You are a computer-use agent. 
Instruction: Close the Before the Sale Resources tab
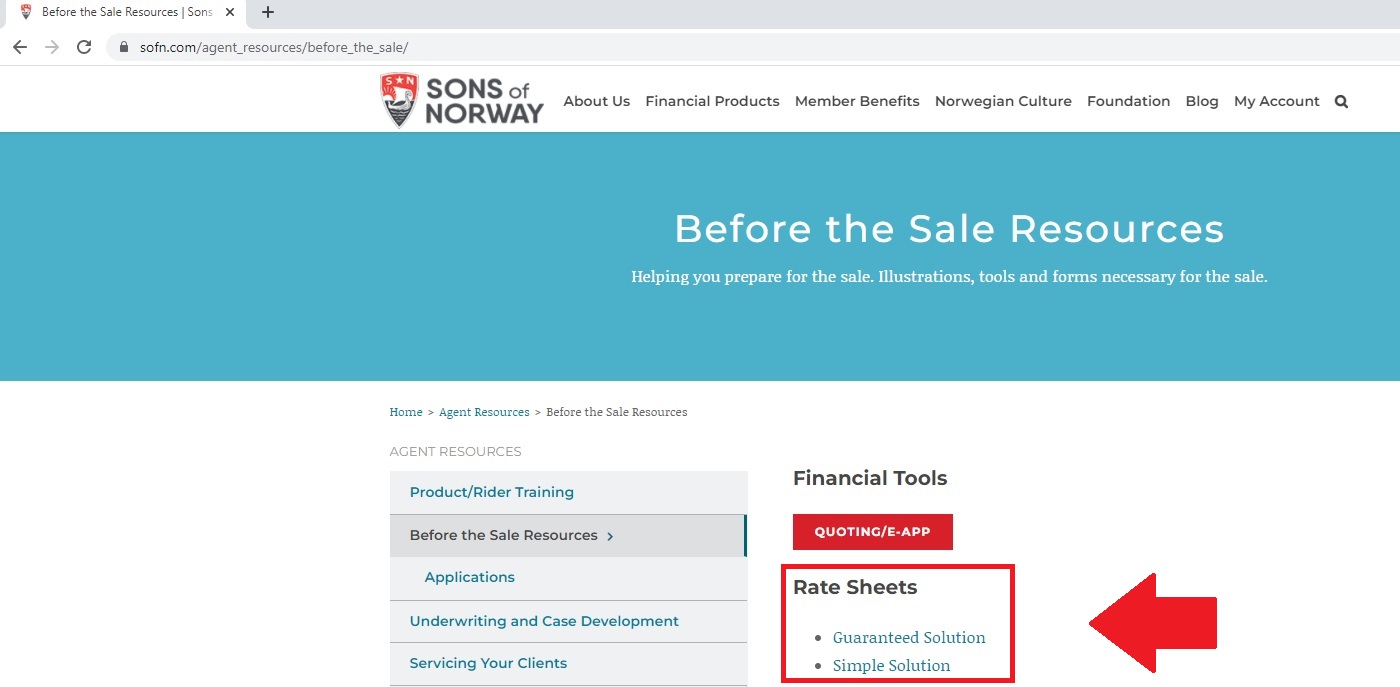pos(230,13)
